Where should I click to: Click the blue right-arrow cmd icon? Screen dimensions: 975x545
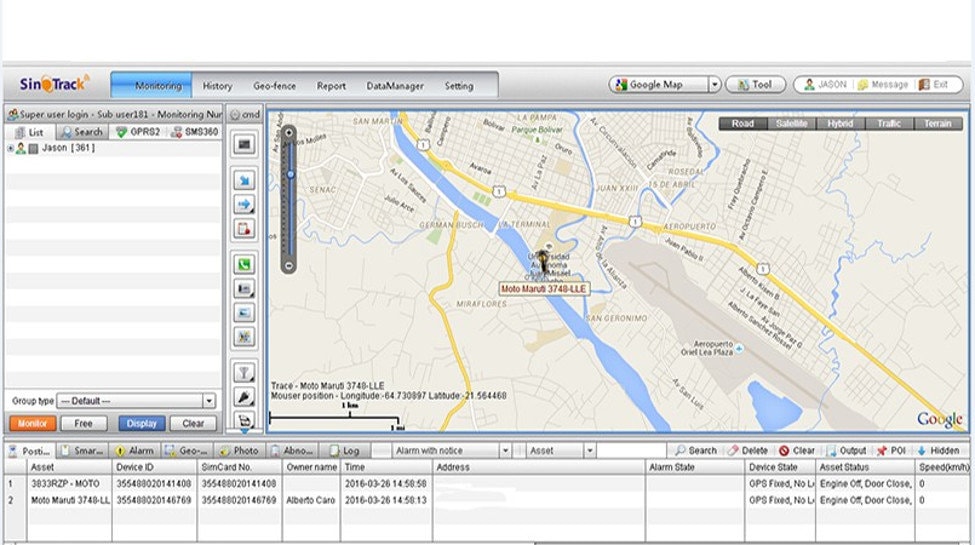click(x=244, y=204)
